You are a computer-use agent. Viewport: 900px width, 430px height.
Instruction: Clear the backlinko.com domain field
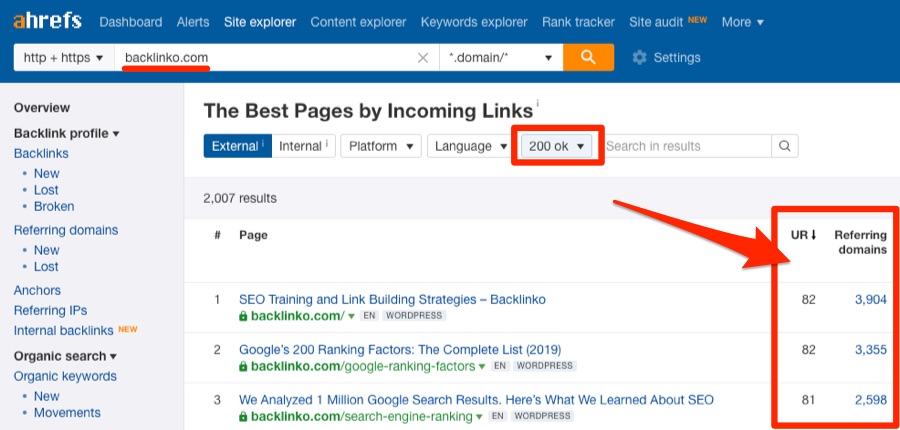tap(423, 58)
